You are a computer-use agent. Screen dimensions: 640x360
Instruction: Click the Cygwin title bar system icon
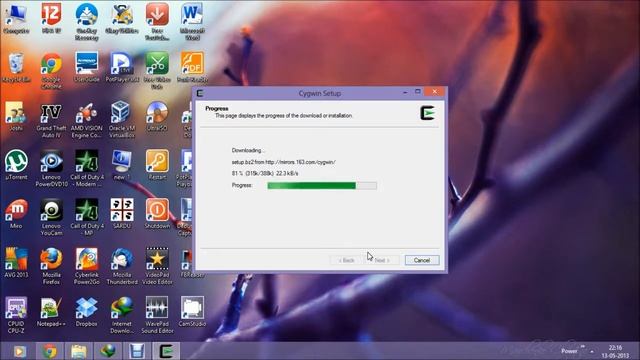(200, 93)
